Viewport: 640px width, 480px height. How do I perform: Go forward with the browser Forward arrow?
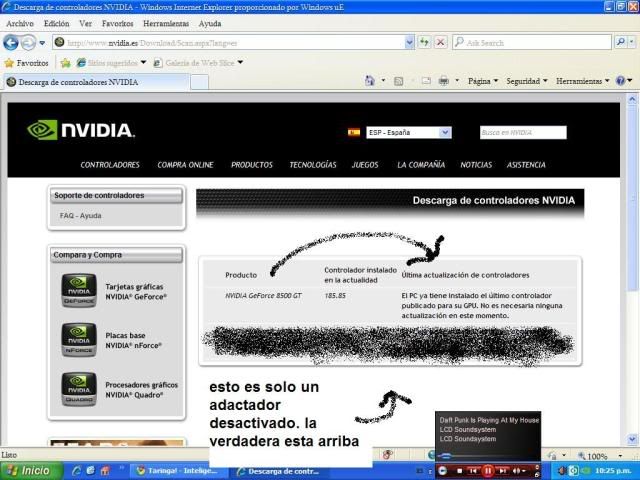click(x=28, y=42)
